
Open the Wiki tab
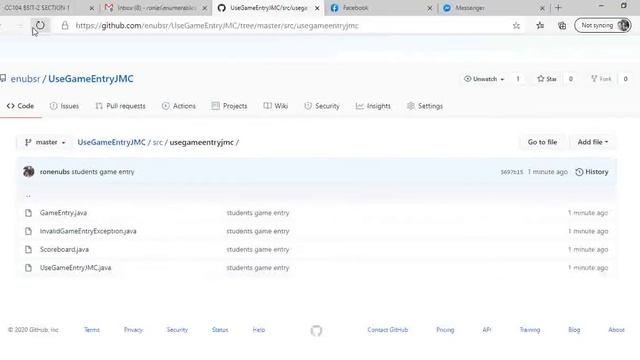pyautogui.click(x=276, y=106)
